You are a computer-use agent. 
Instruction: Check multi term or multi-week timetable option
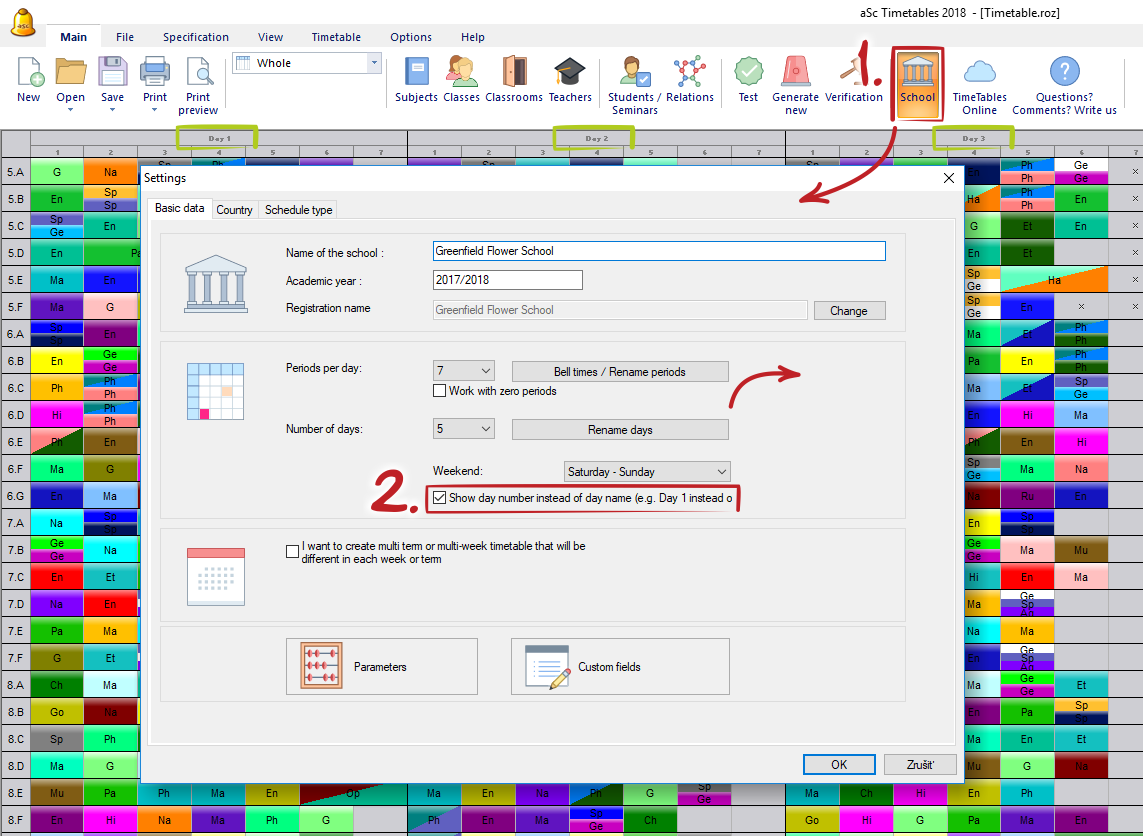(292, 551)
